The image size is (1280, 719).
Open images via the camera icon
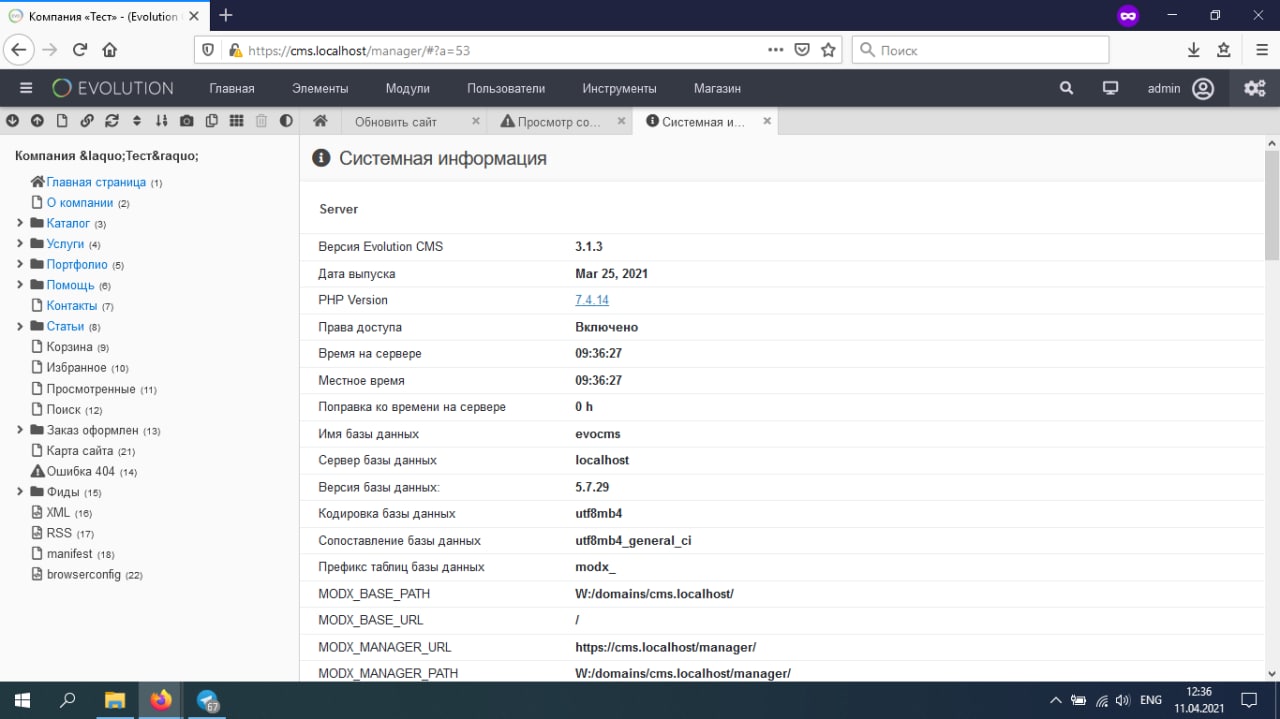186,121
